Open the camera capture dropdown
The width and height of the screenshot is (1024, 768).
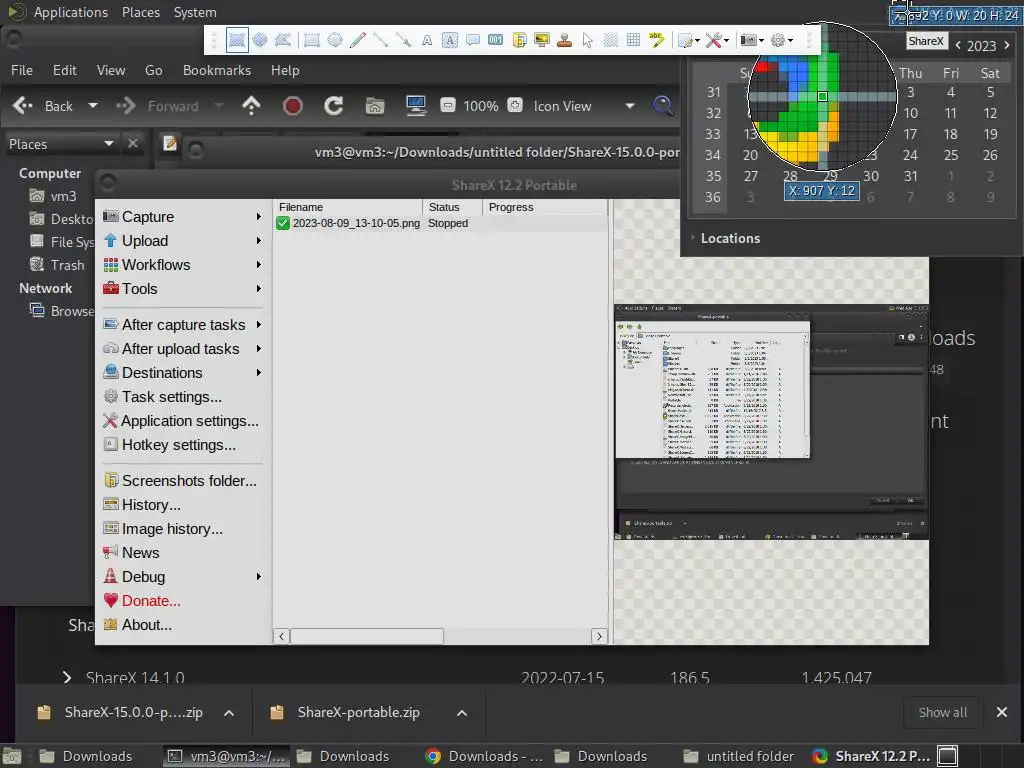click(x=752, y=40)
